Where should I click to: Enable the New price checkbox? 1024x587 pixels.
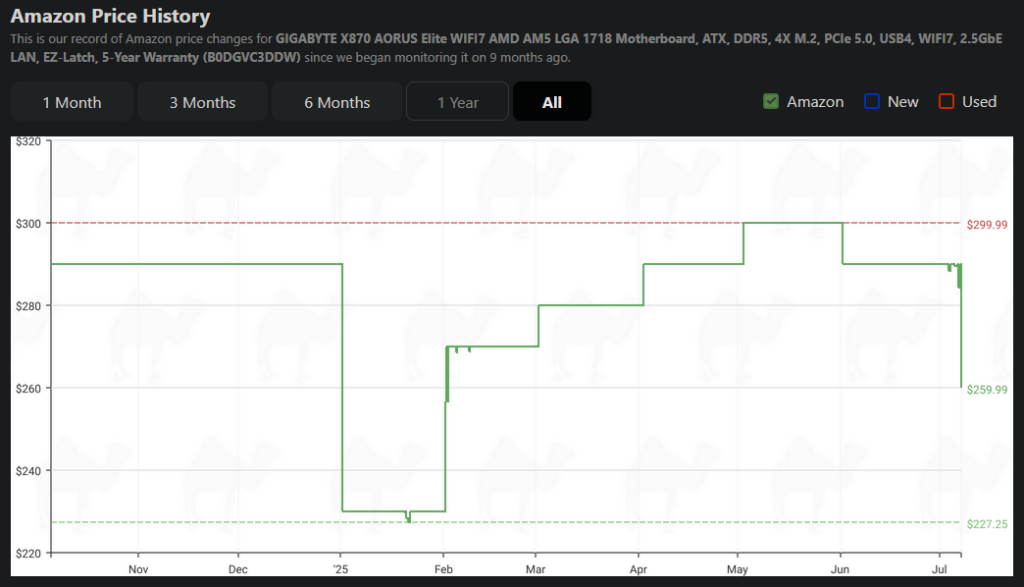pos(871,101)
